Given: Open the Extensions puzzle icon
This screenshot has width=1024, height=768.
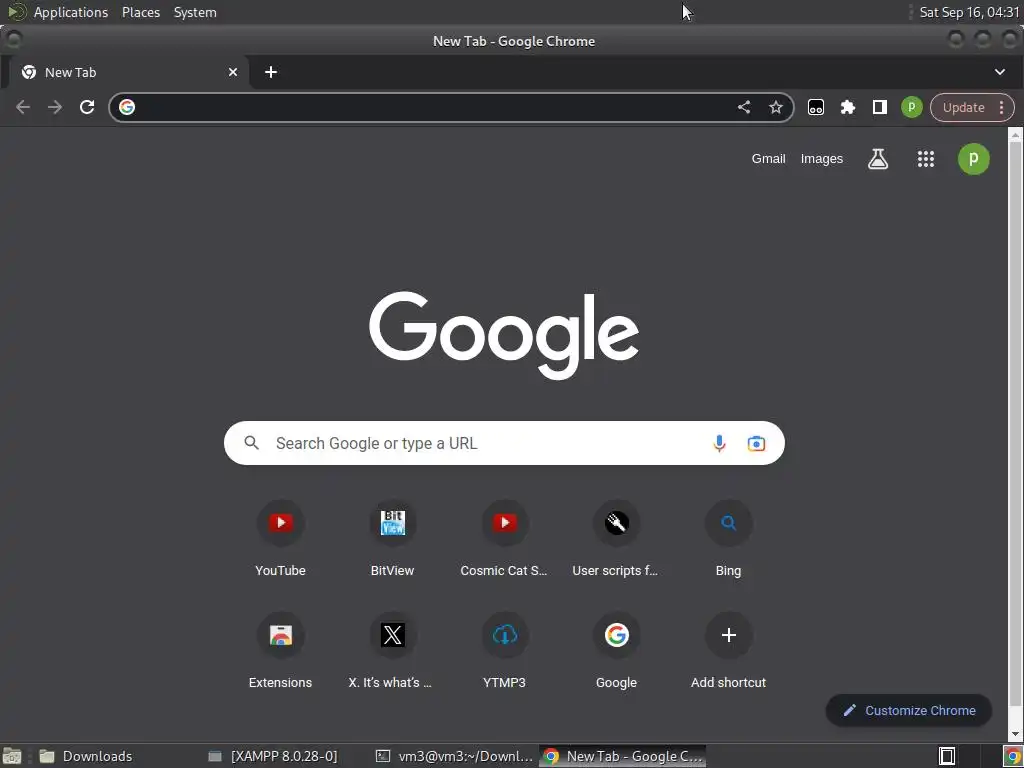Looking at the screenshot, I should [x=848, y=107].
